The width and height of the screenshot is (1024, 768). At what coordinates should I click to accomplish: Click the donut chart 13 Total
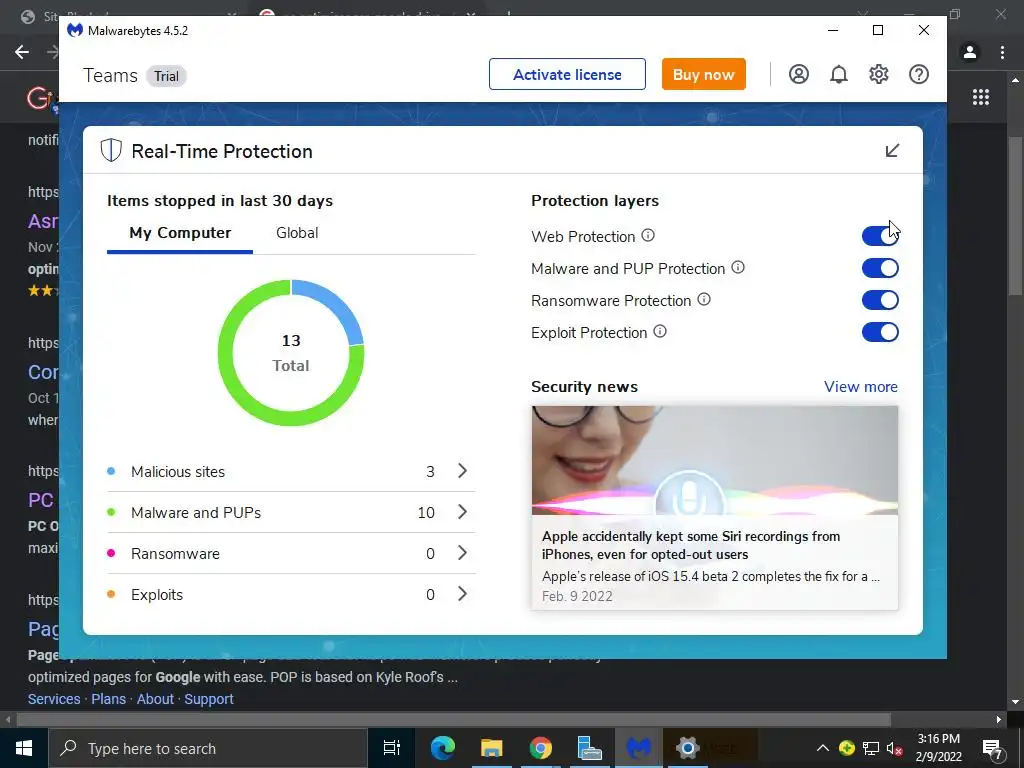[x=291, y=353]
